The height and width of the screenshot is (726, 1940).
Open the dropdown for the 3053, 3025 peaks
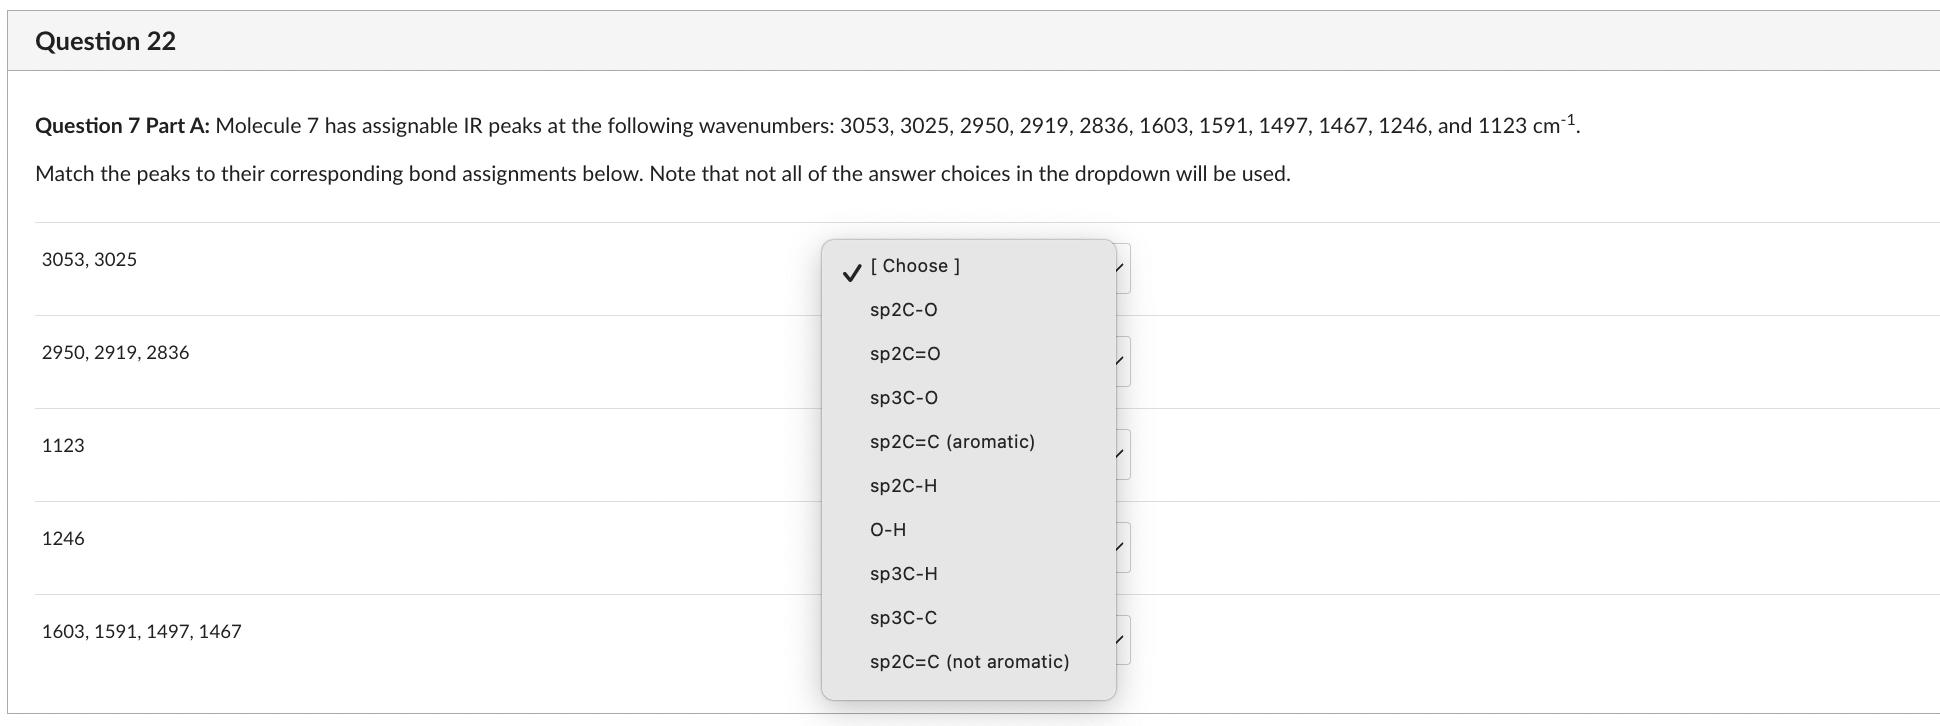click(1120, 268)
